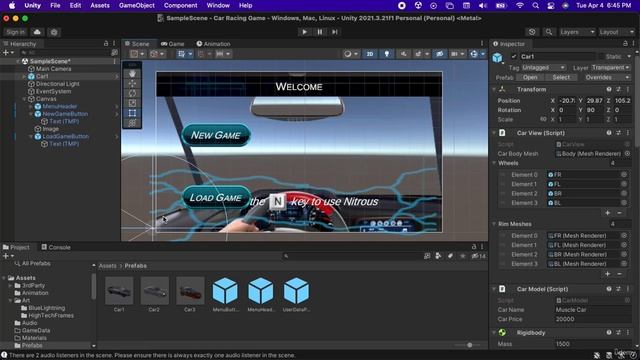Viewport: 640px width, 360px height.
Task: Select Image object in Hierarchy
Action: tap(51, 129)
